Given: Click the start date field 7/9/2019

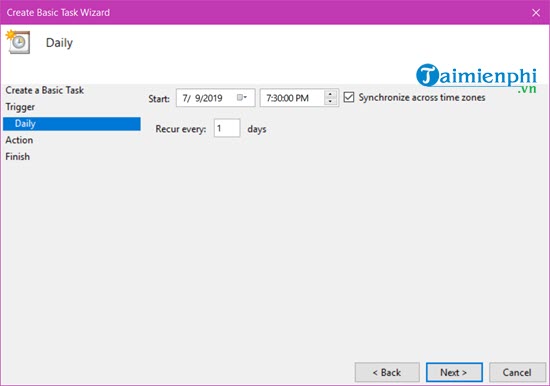Looking at the screenshot, I should (215, 98).
